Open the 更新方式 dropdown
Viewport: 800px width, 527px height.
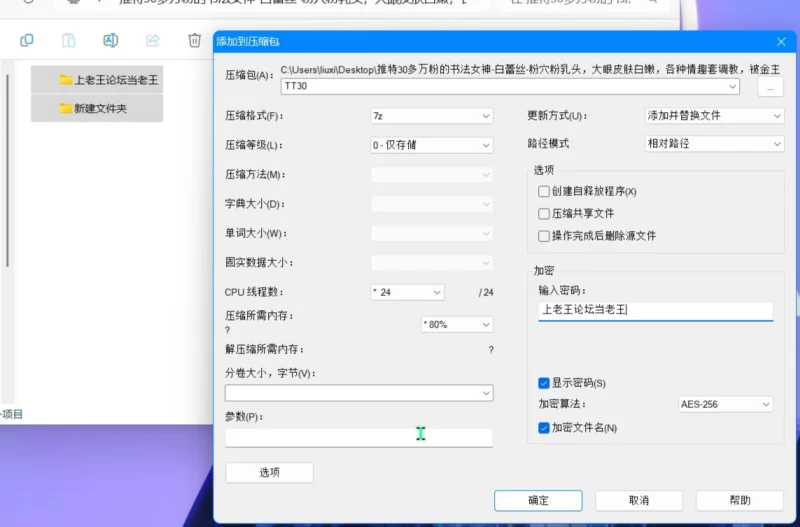[x=714, y=116]
